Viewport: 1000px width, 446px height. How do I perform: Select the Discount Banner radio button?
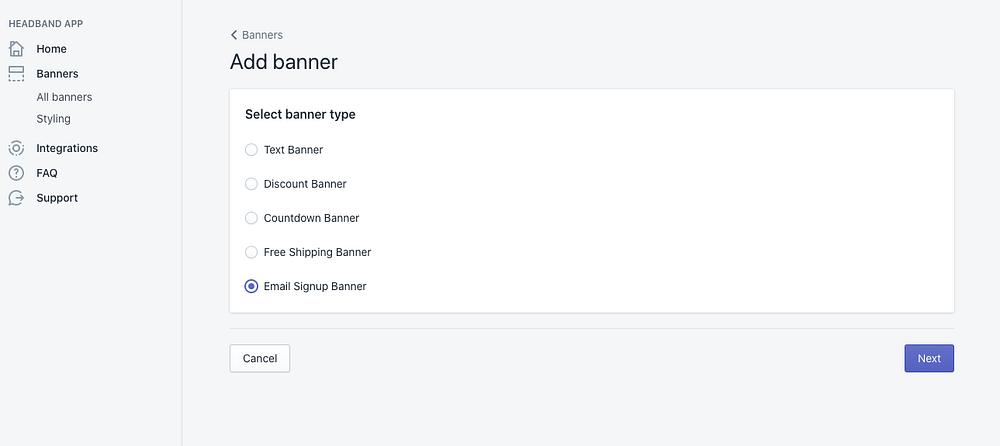(251, 184)
